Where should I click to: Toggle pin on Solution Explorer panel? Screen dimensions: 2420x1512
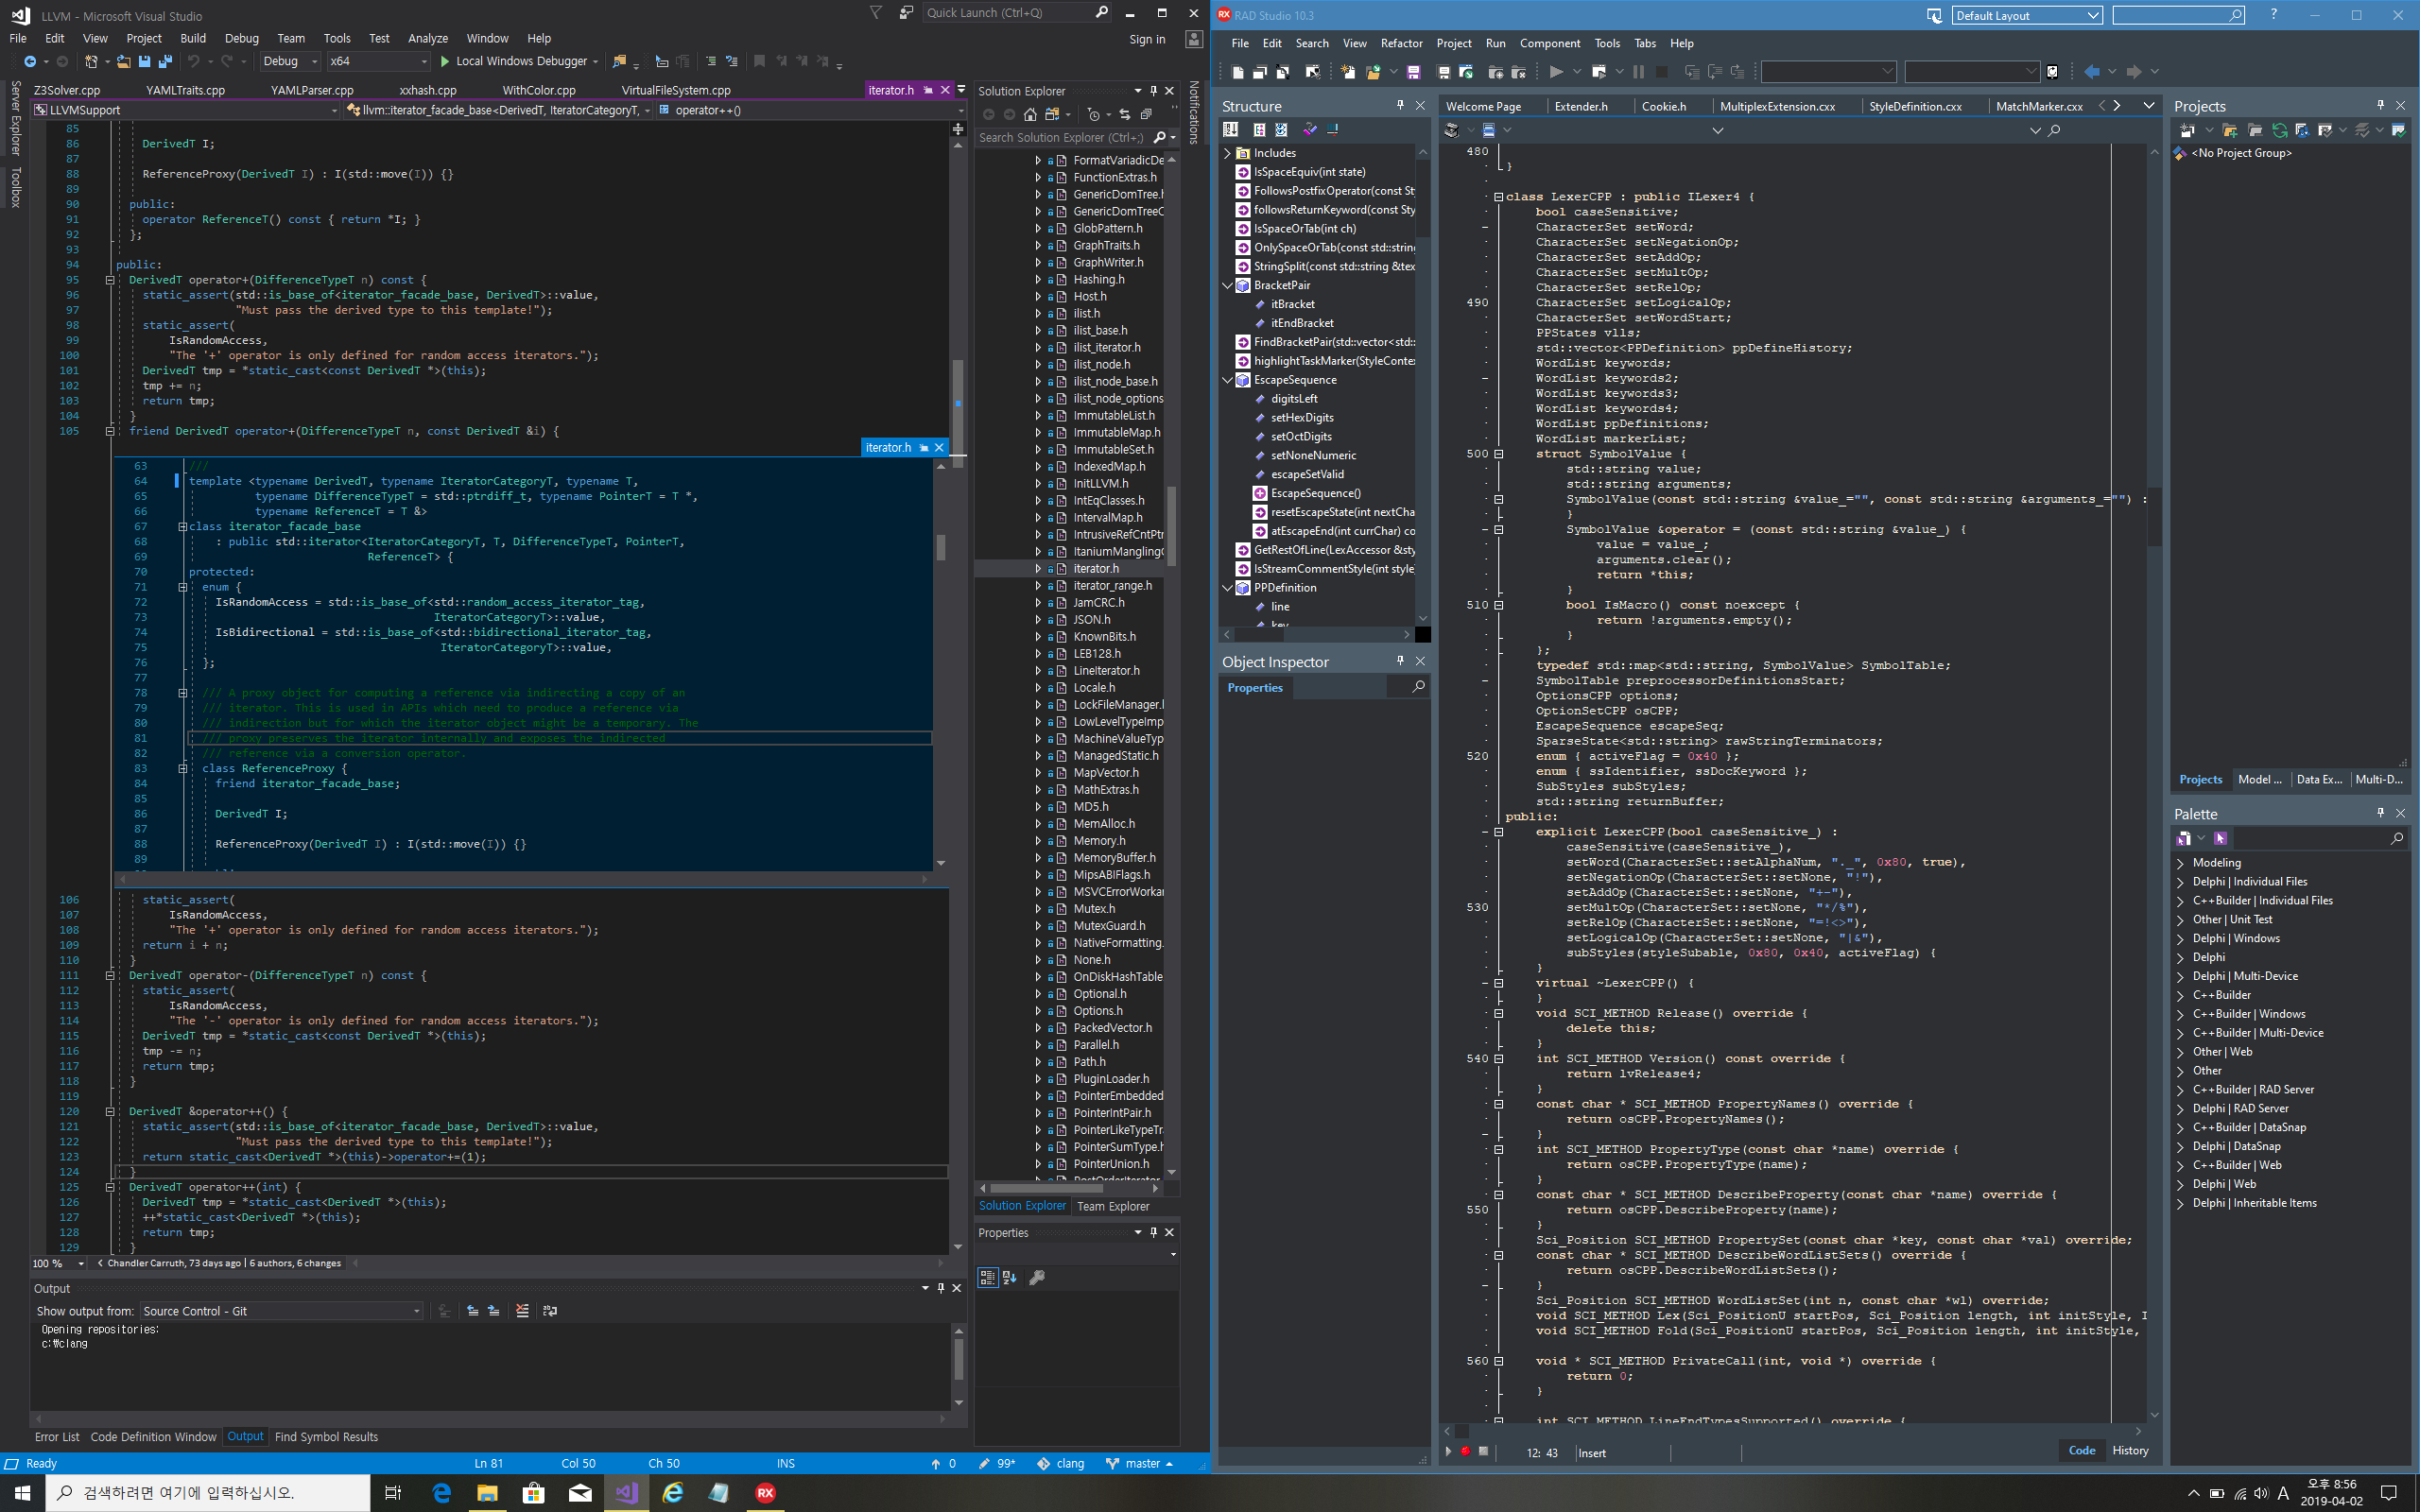(1153, 90)
